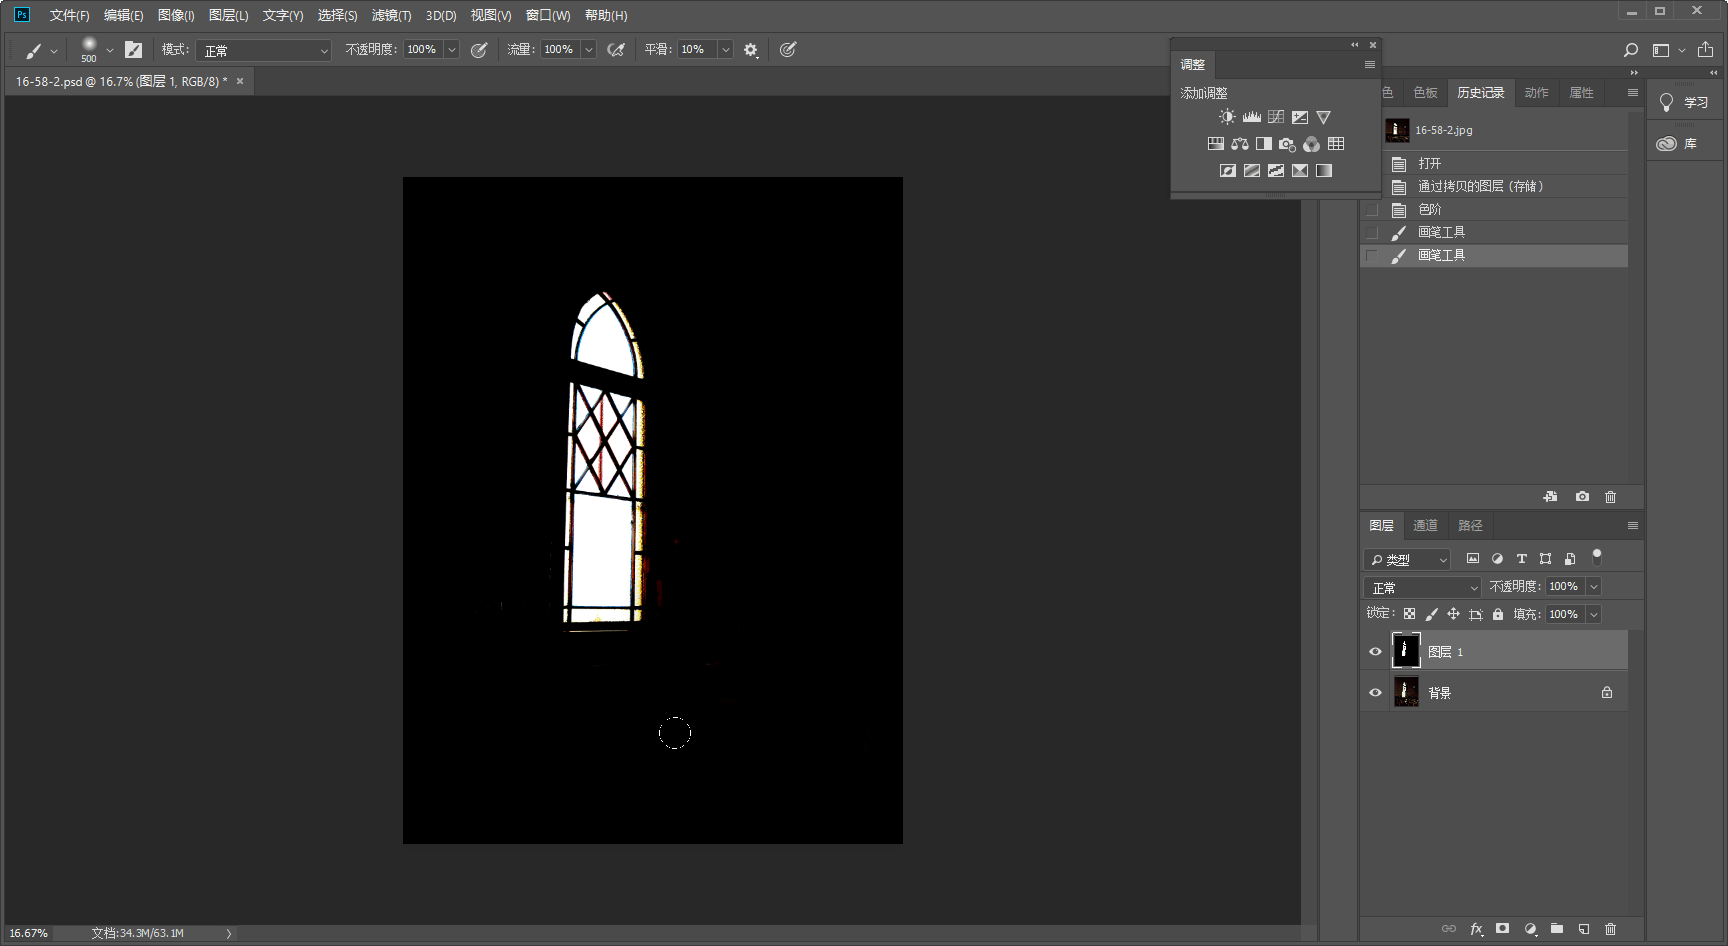
Task: Add a Color Balance adjustment (scales icon)
Action: click(x=1240, y=144)
